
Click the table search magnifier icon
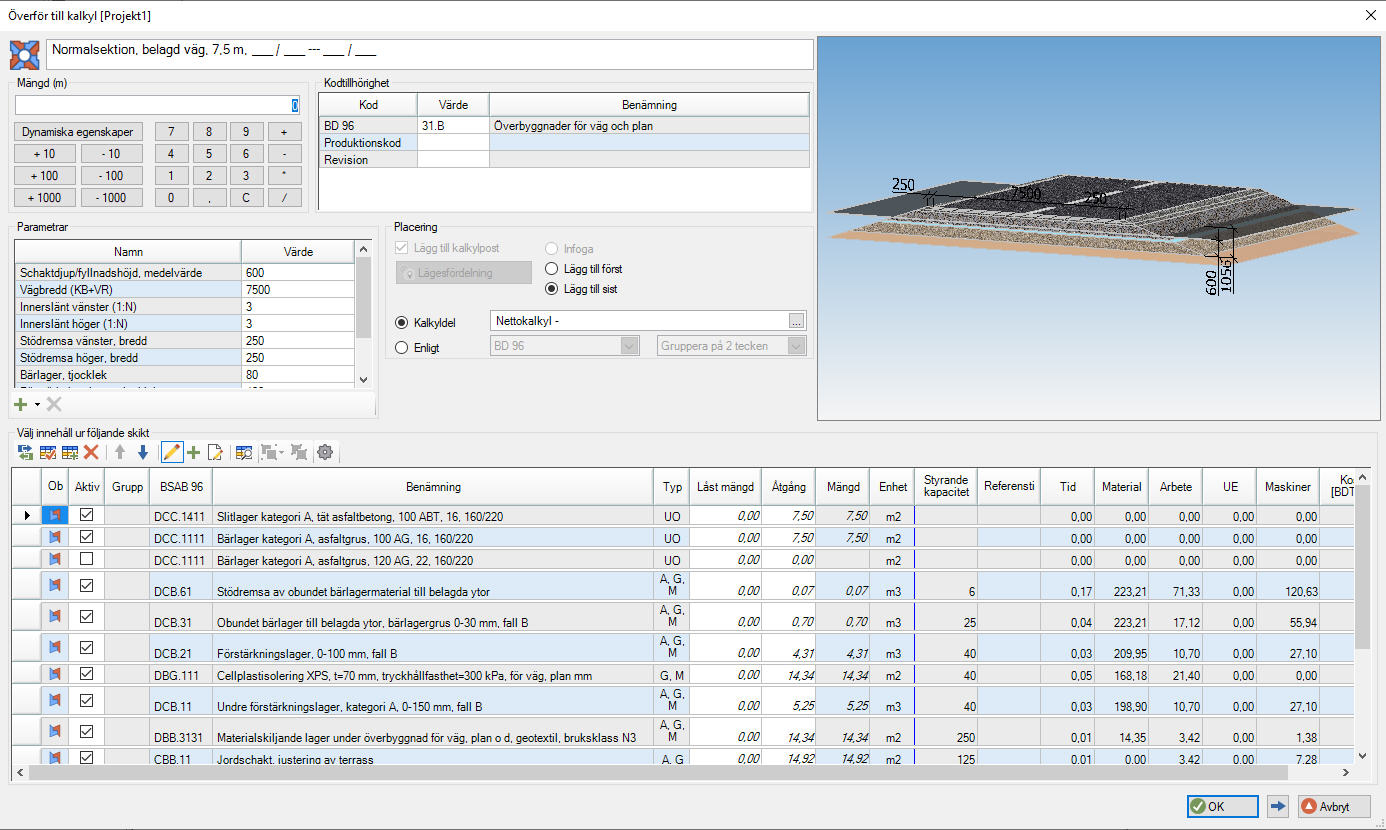243,453
